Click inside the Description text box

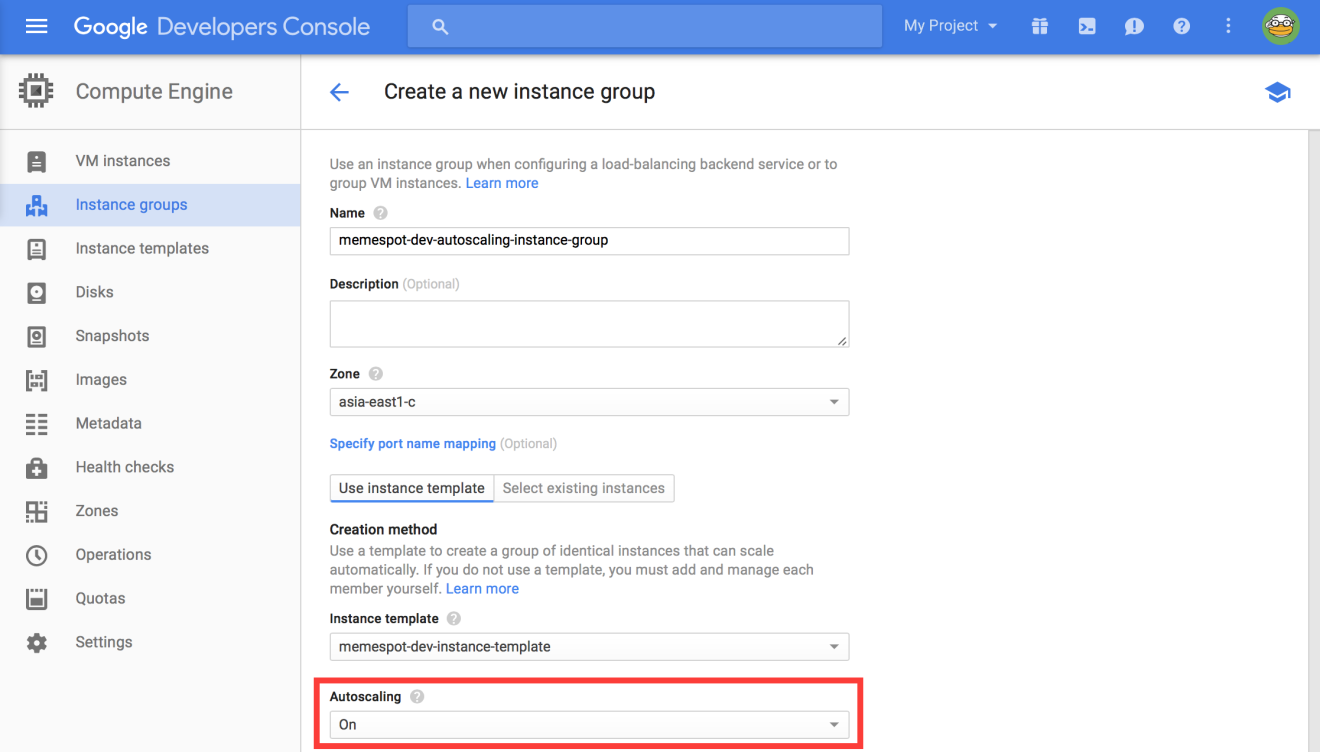pos(589,322)
